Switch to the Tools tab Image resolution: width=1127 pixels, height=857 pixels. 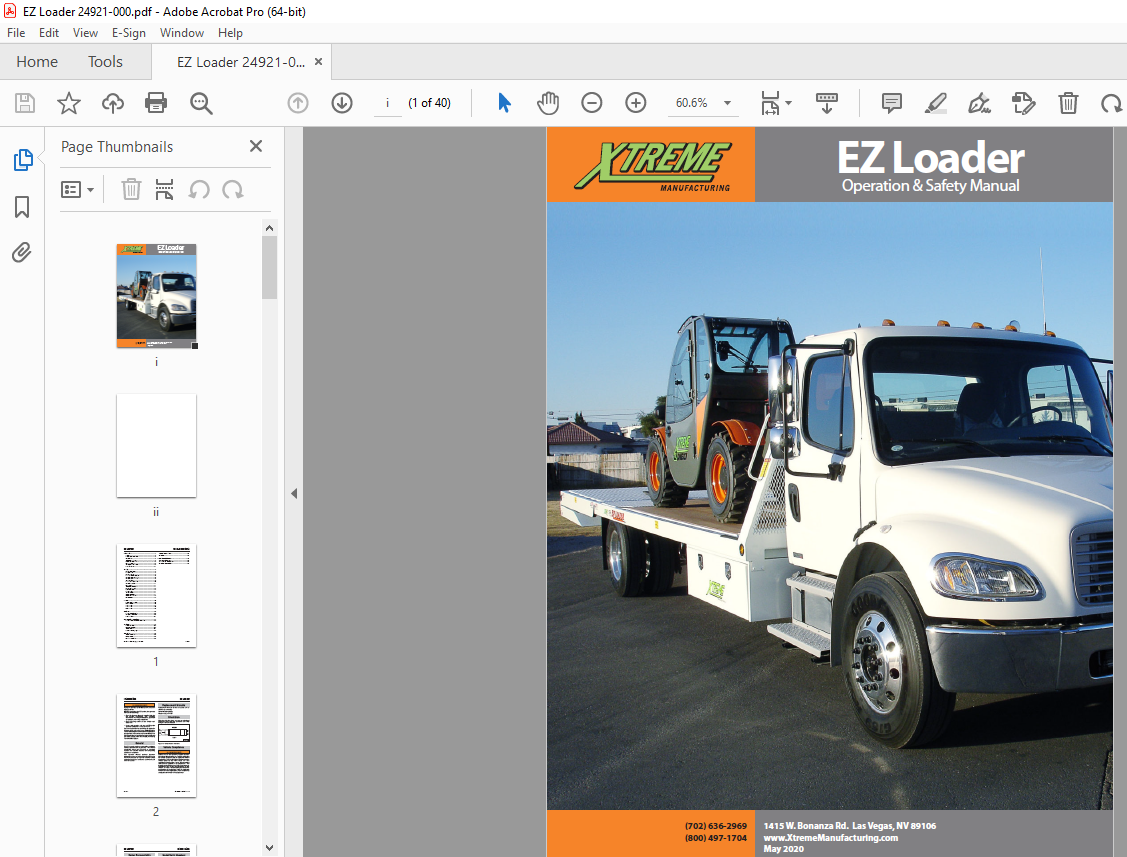(106, 62)
